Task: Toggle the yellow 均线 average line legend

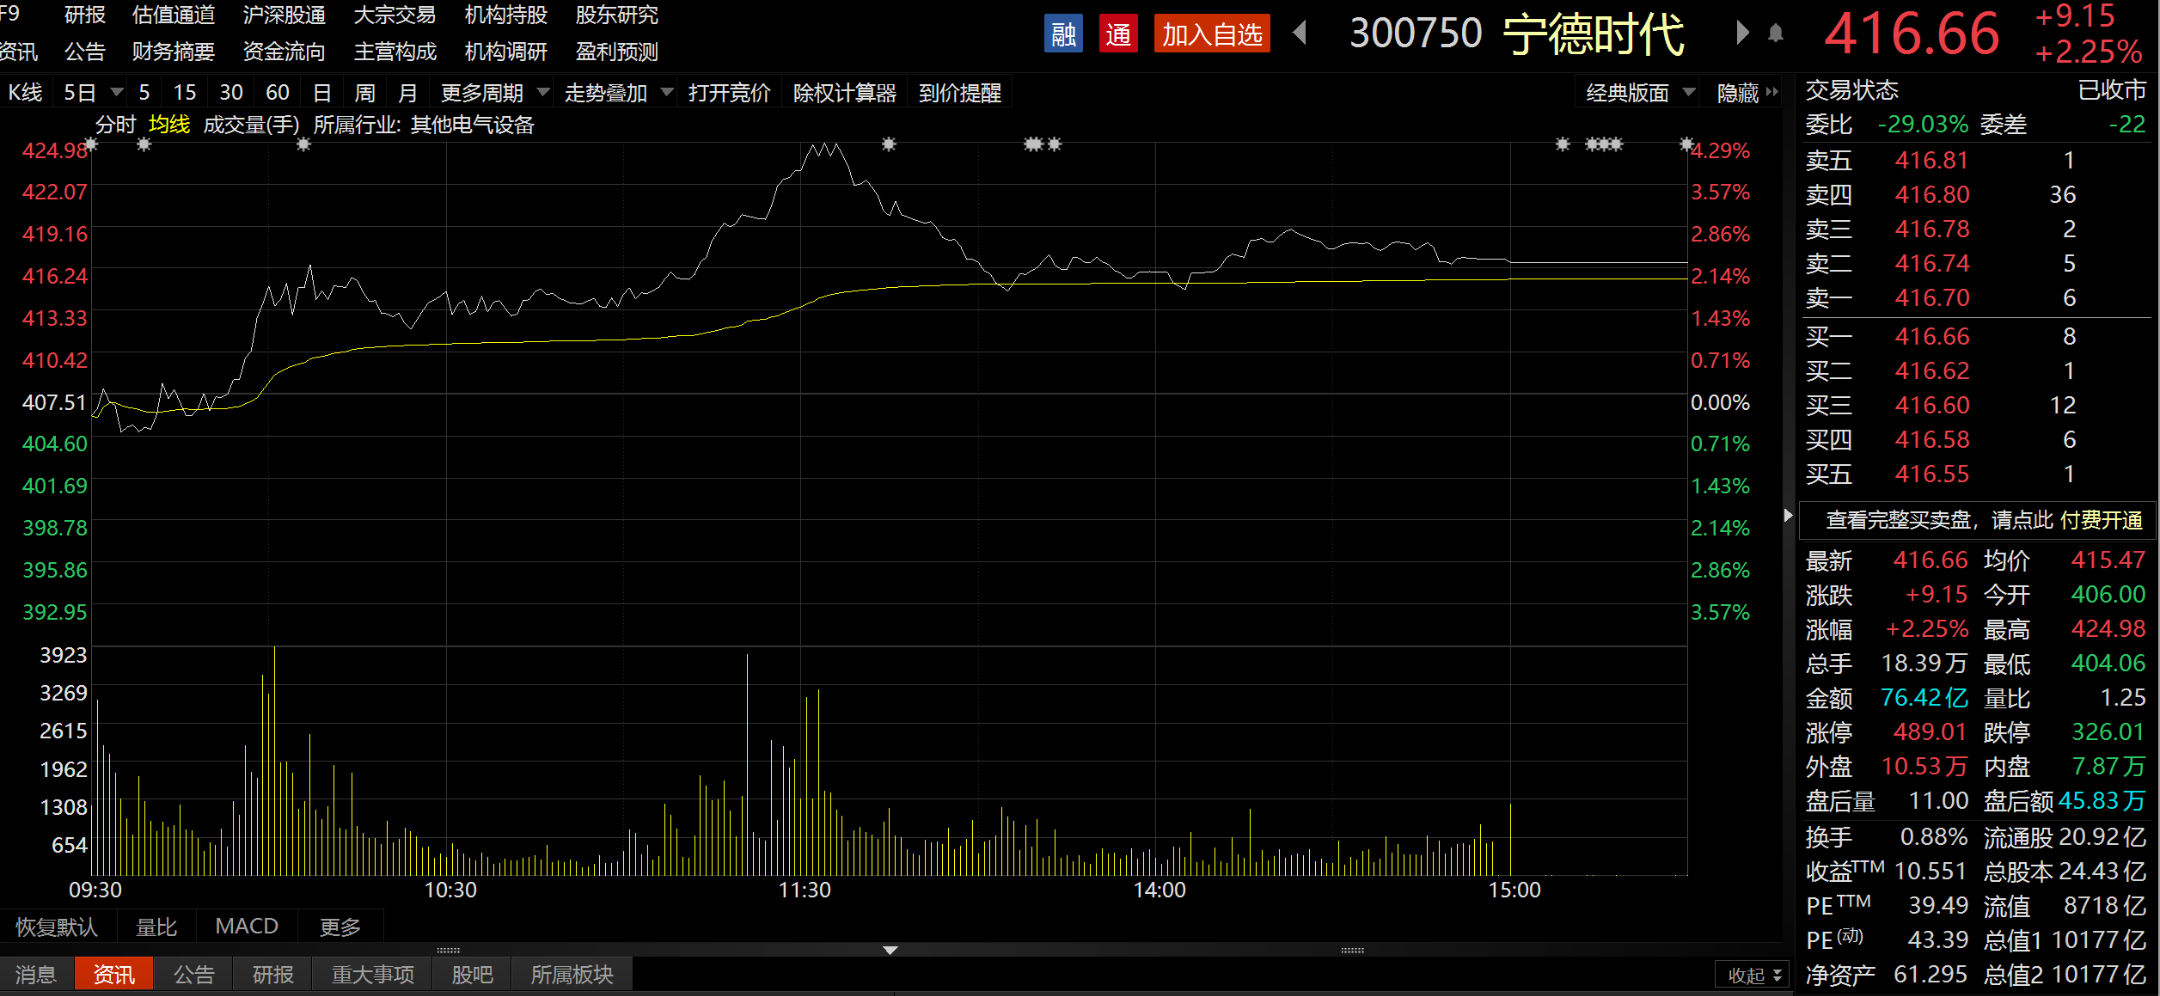Action: pyautogui.click(x=169, y=125)
